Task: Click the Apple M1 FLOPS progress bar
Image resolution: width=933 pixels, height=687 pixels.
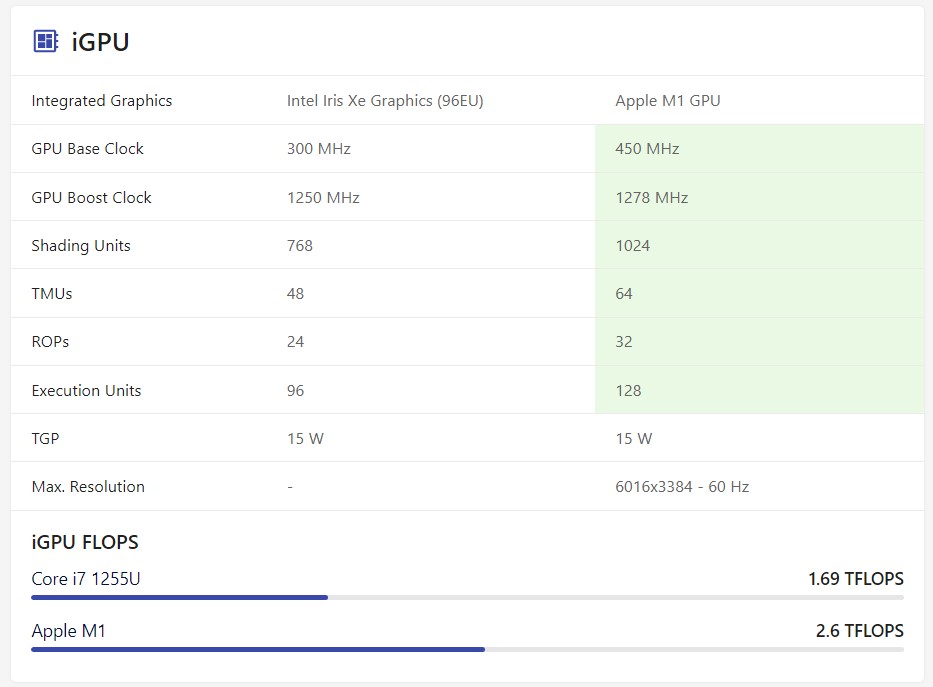Action: pyautogui.click(x=467, y=649)
